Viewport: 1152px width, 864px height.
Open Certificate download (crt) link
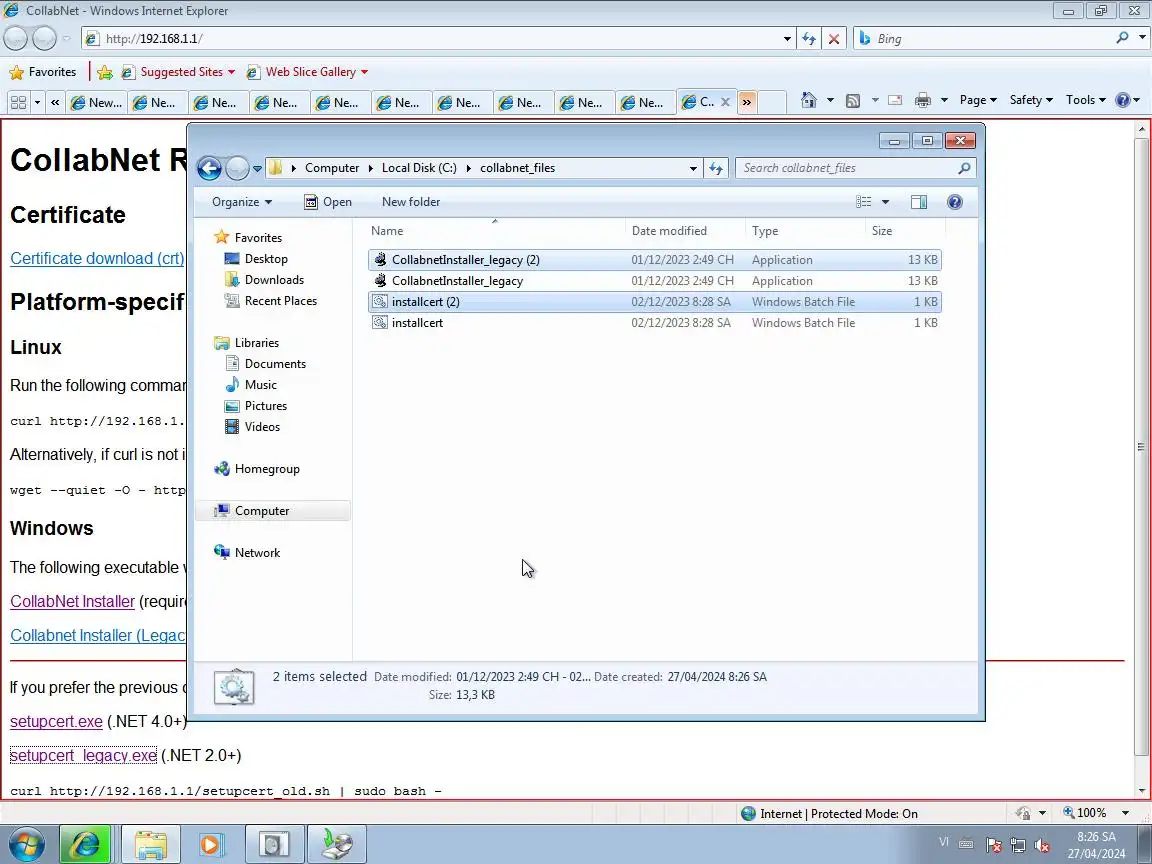click(x=97, y=259)
